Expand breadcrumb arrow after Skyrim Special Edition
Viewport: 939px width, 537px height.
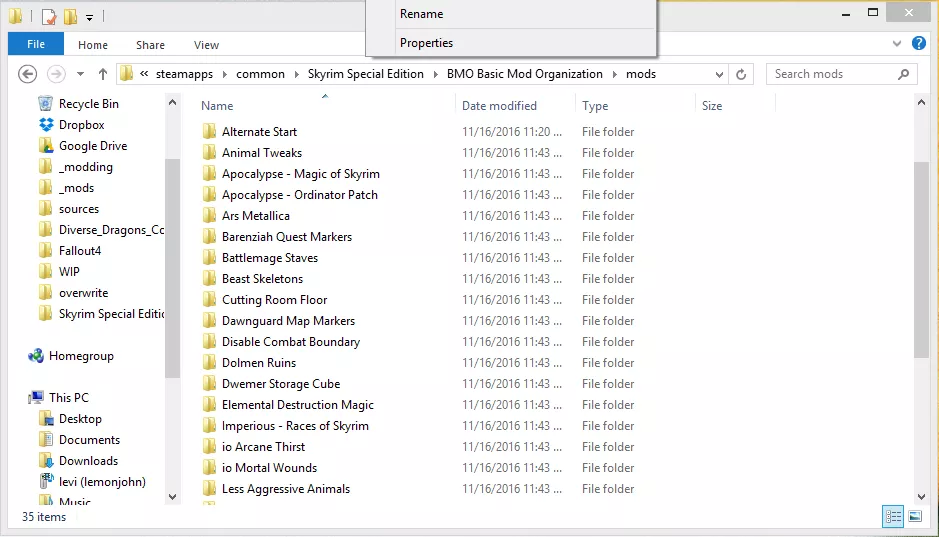pos(435,74)
